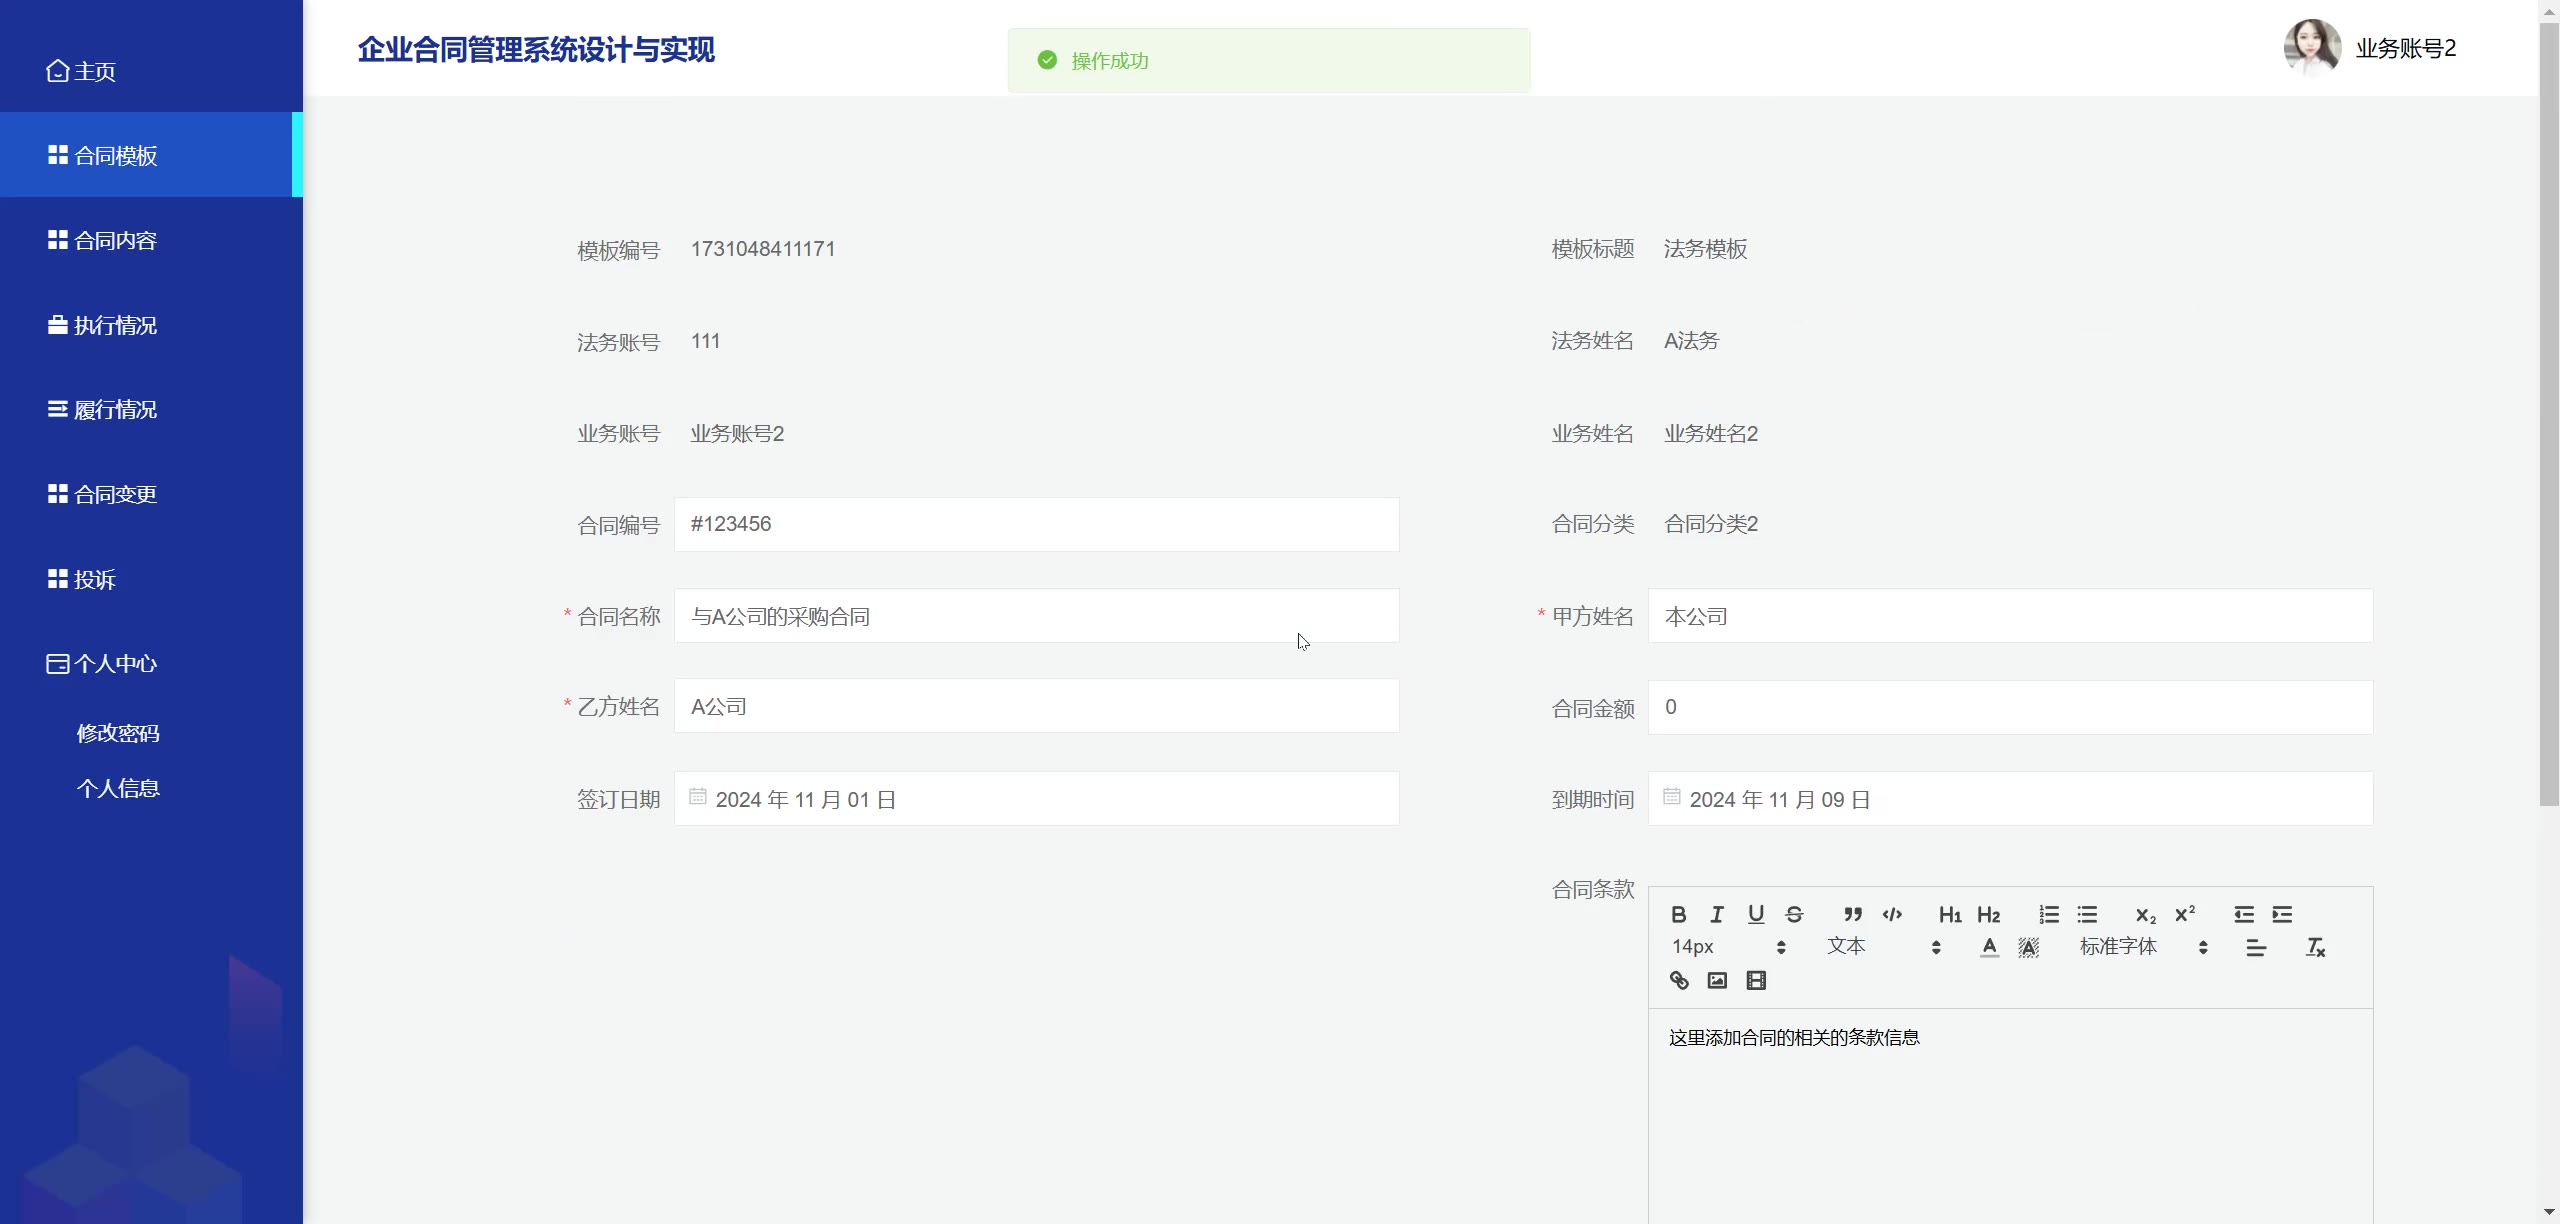Open the 文本 header style dropdown

click(x=1884, y=947)
